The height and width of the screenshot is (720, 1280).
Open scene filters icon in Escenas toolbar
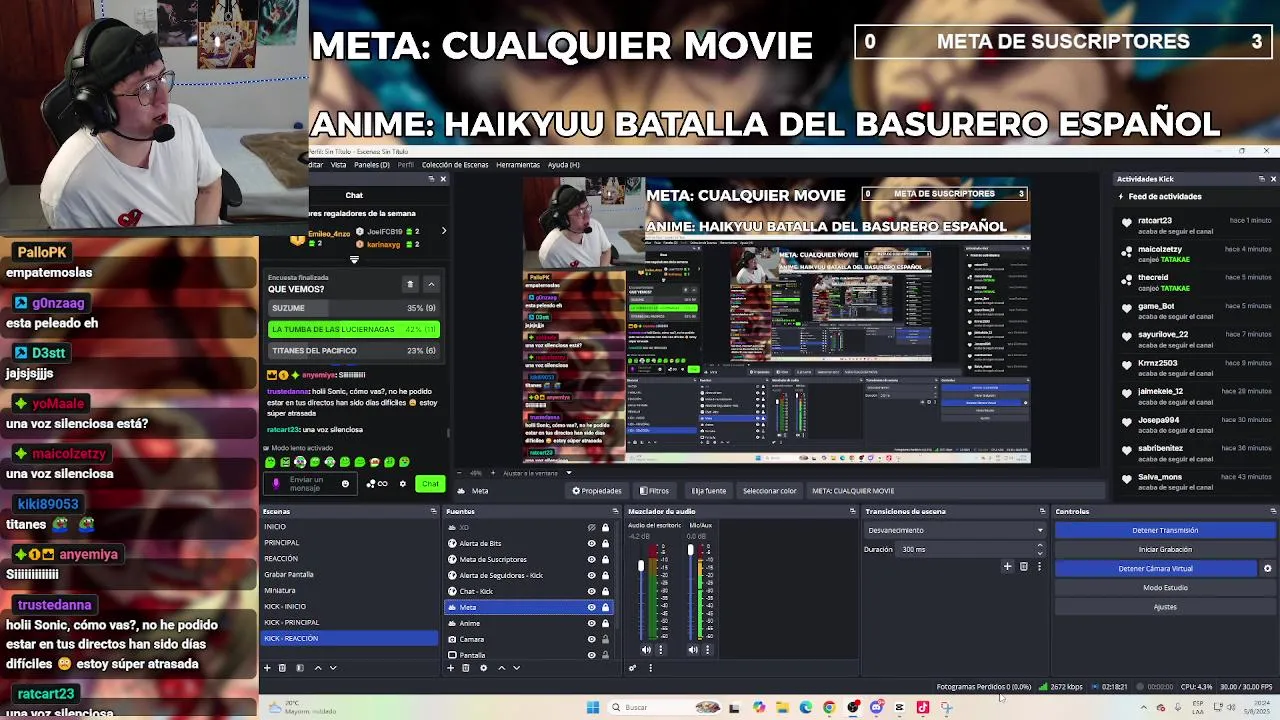[x=299, y=667]
